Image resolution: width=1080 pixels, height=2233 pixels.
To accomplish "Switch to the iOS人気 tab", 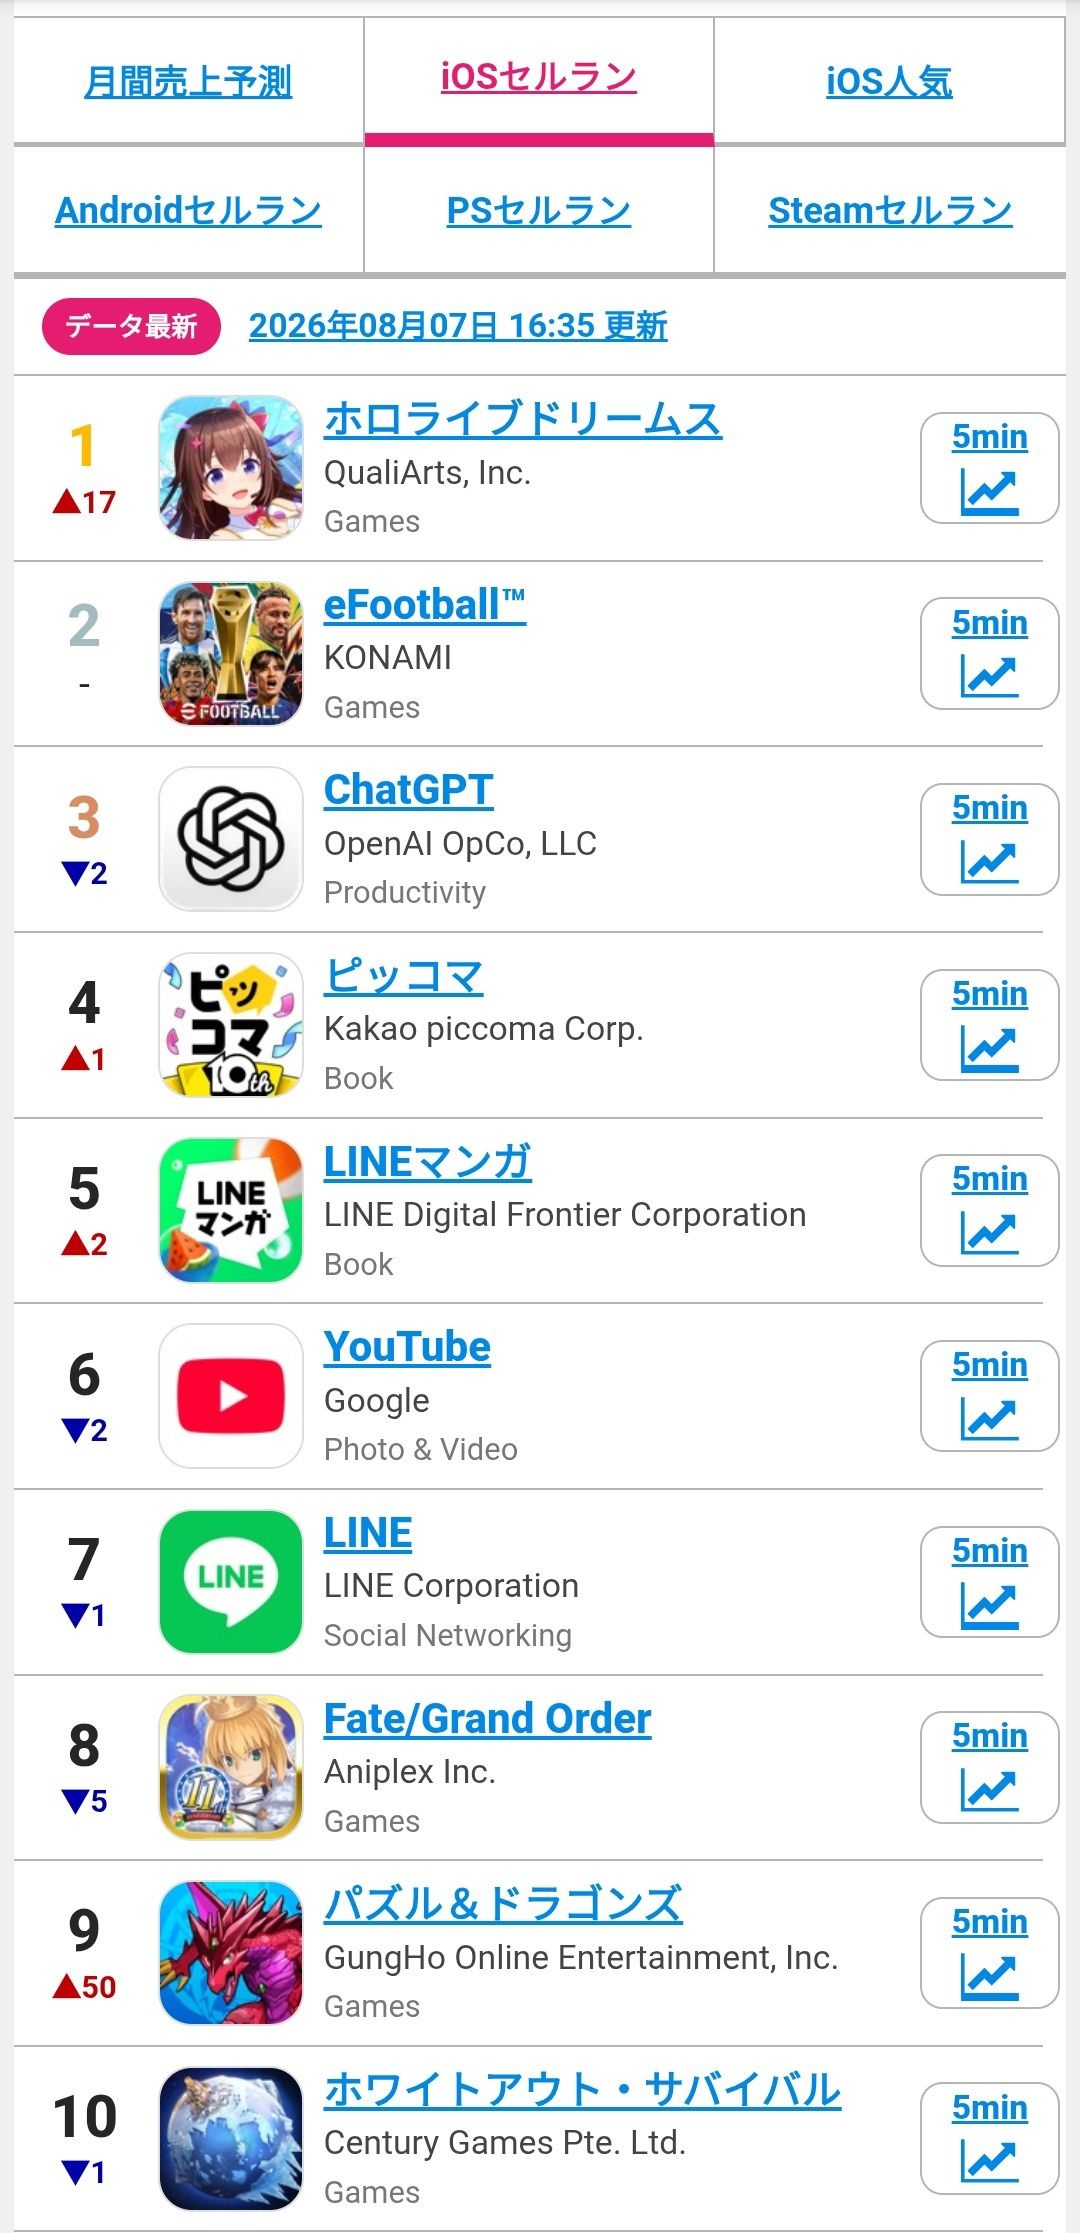I will coord(889,81).
